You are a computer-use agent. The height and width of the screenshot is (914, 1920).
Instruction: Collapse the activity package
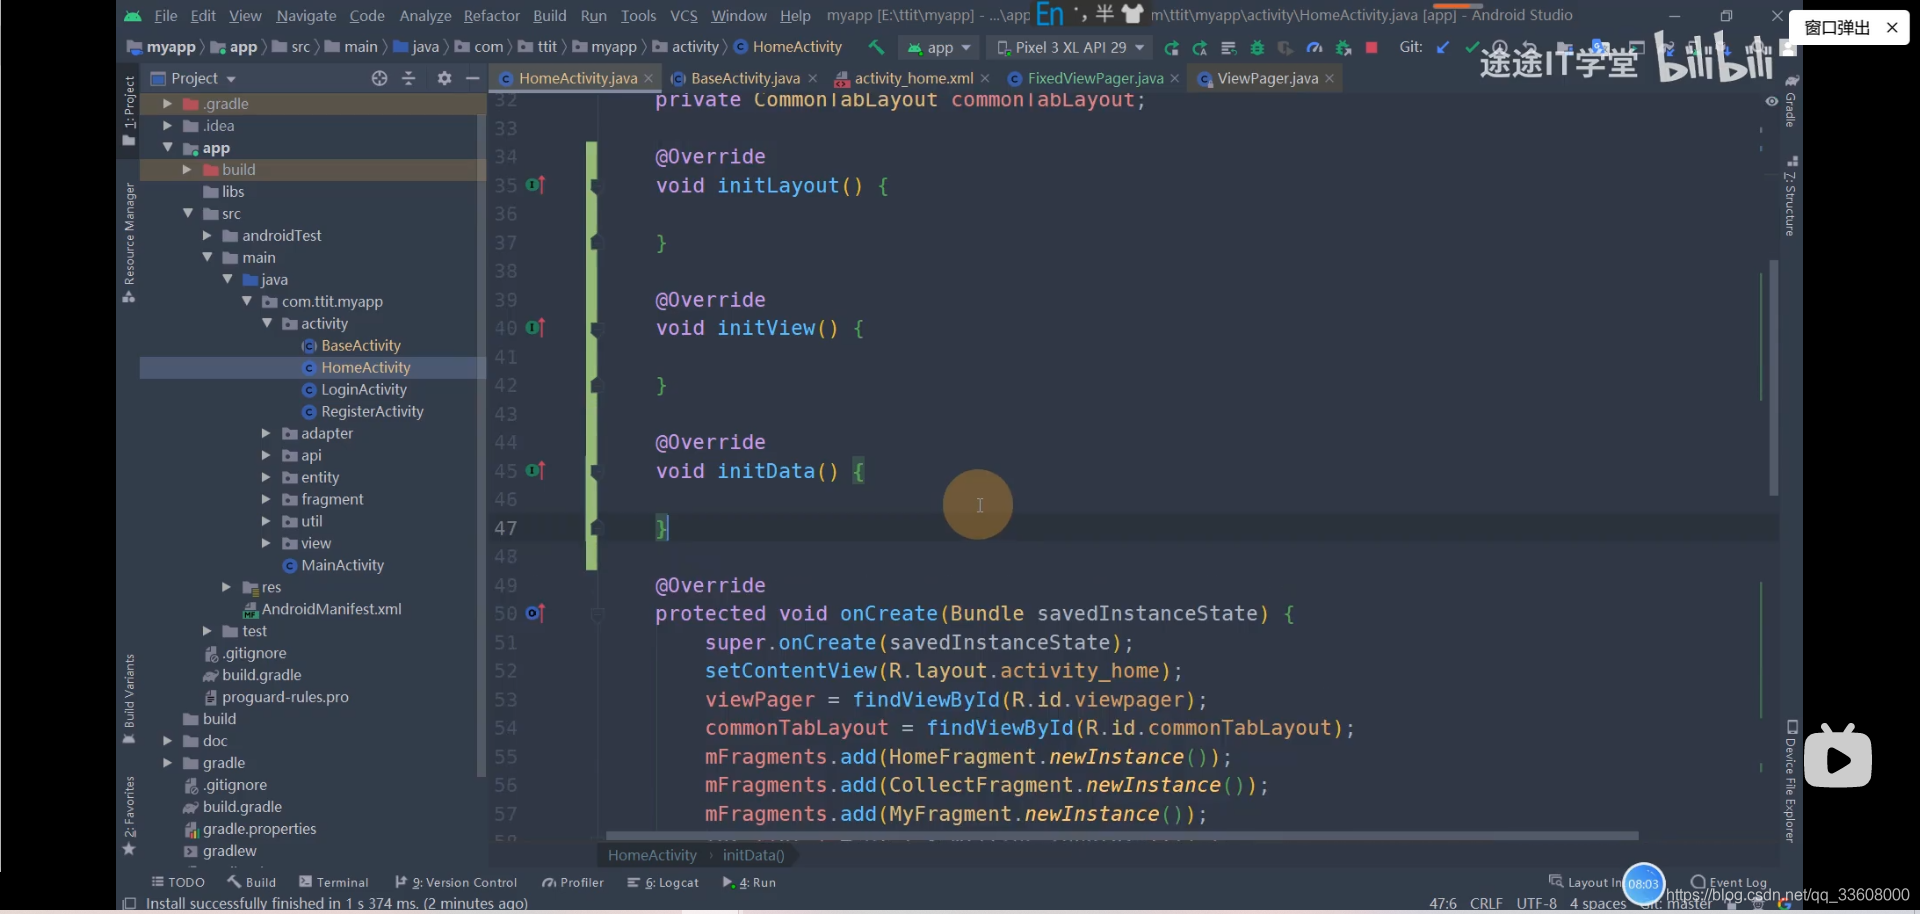267,324
